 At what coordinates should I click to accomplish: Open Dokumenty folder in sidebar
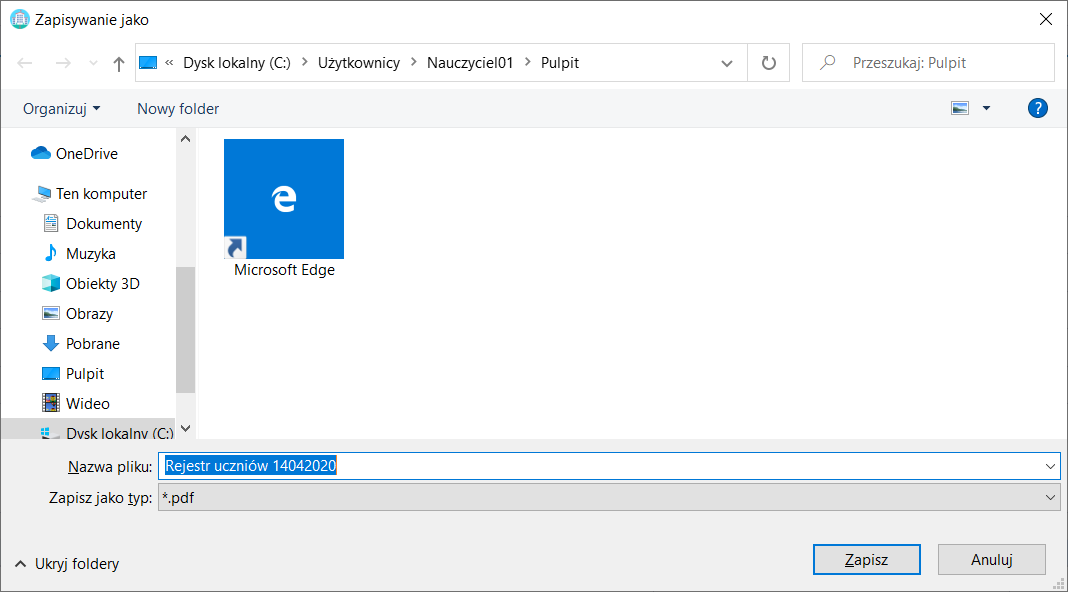[x=104, y=224]
